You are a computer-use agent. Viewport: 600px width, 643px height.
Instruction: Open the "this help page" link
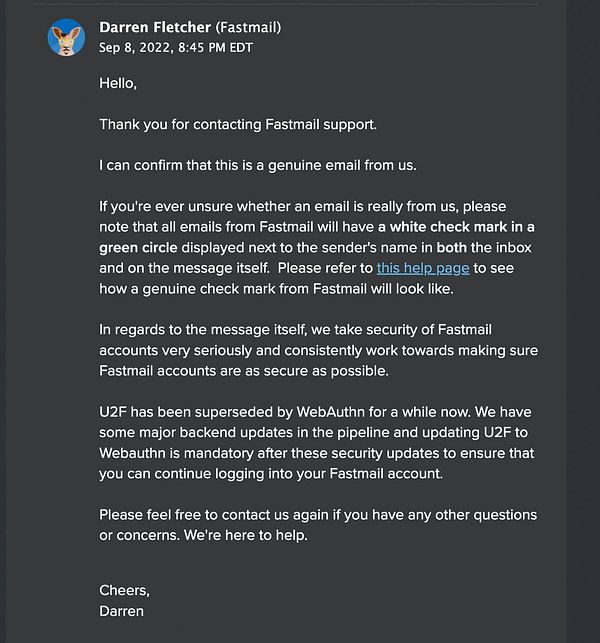click(422, 268)
